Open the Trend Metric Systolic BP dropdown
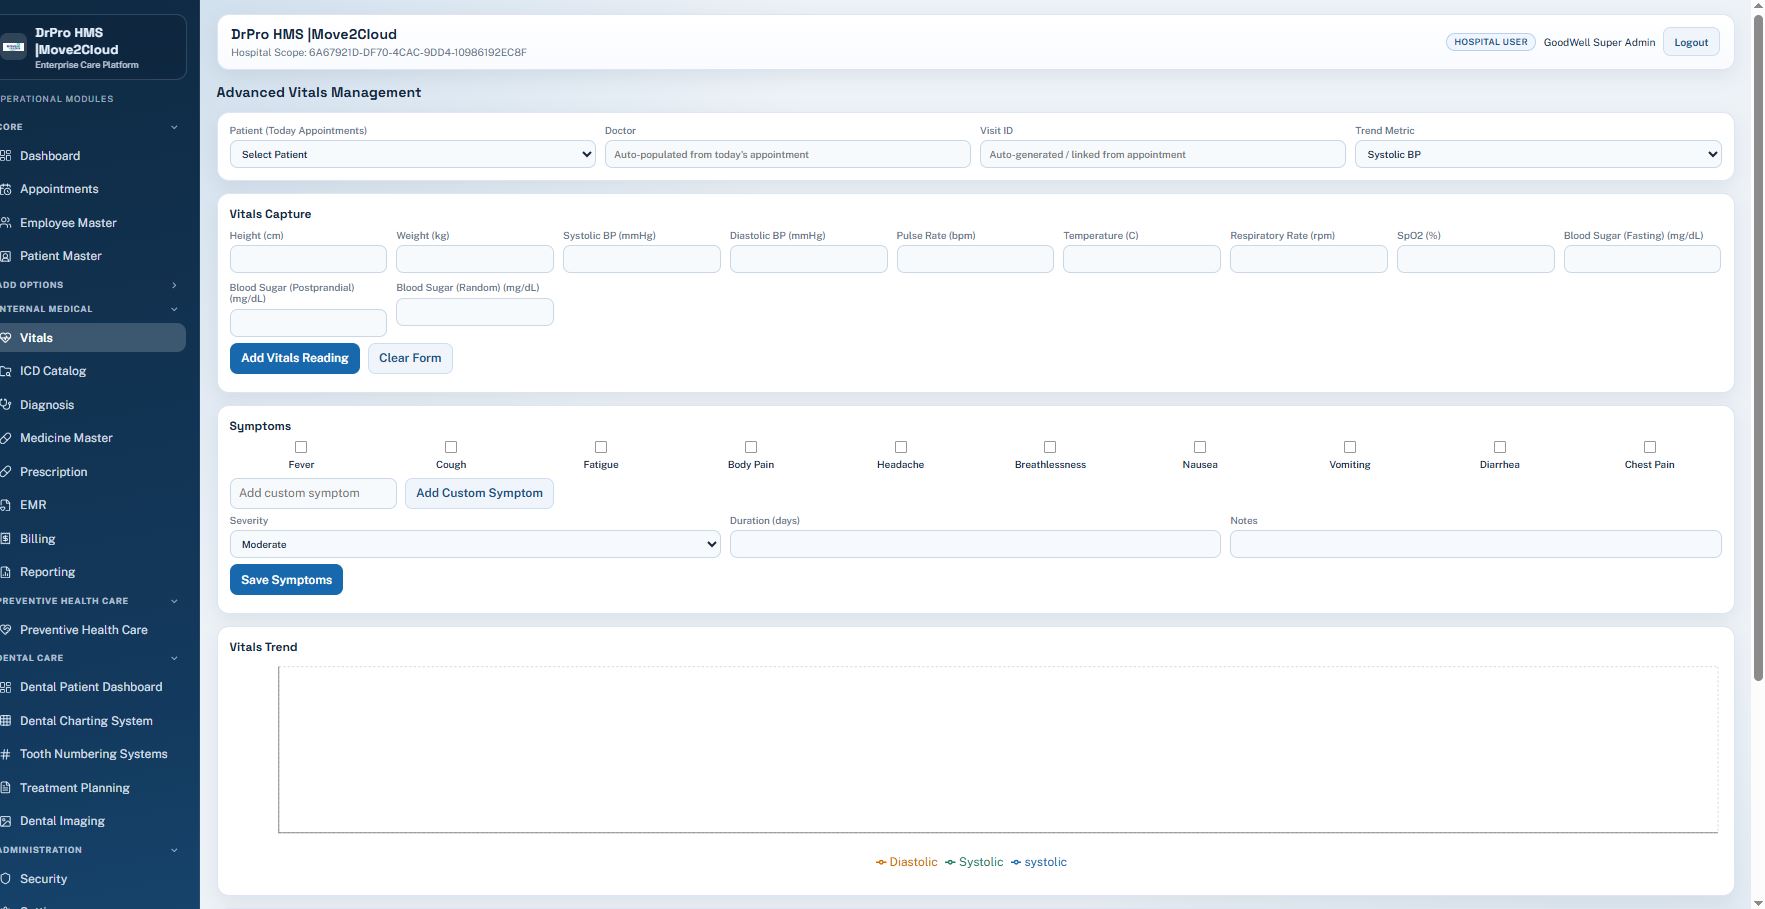Viewport: 1765px width, 909px height. pos(1538,154)
